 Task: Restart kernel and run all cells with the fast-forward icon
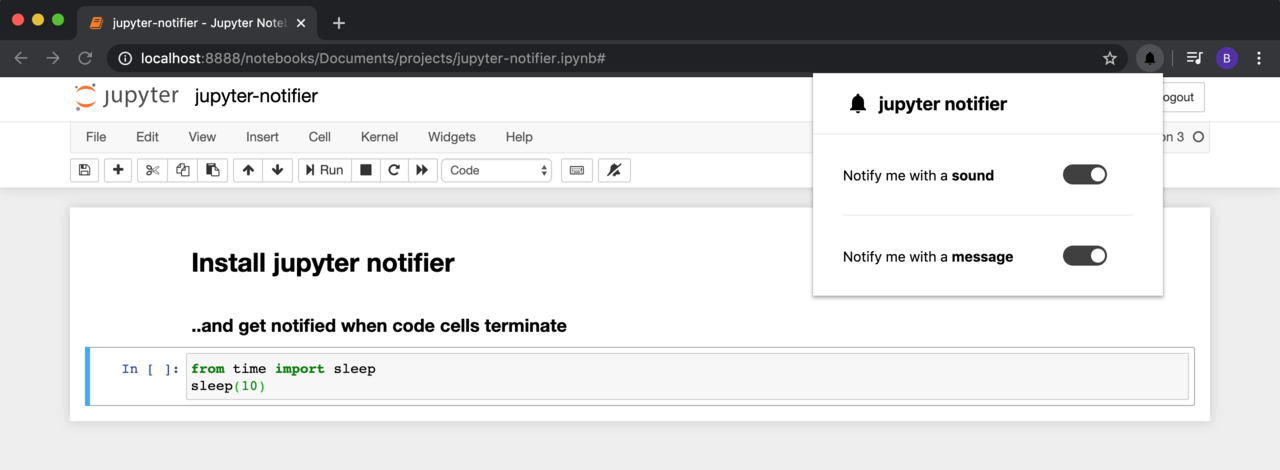[x=422, y=170]
